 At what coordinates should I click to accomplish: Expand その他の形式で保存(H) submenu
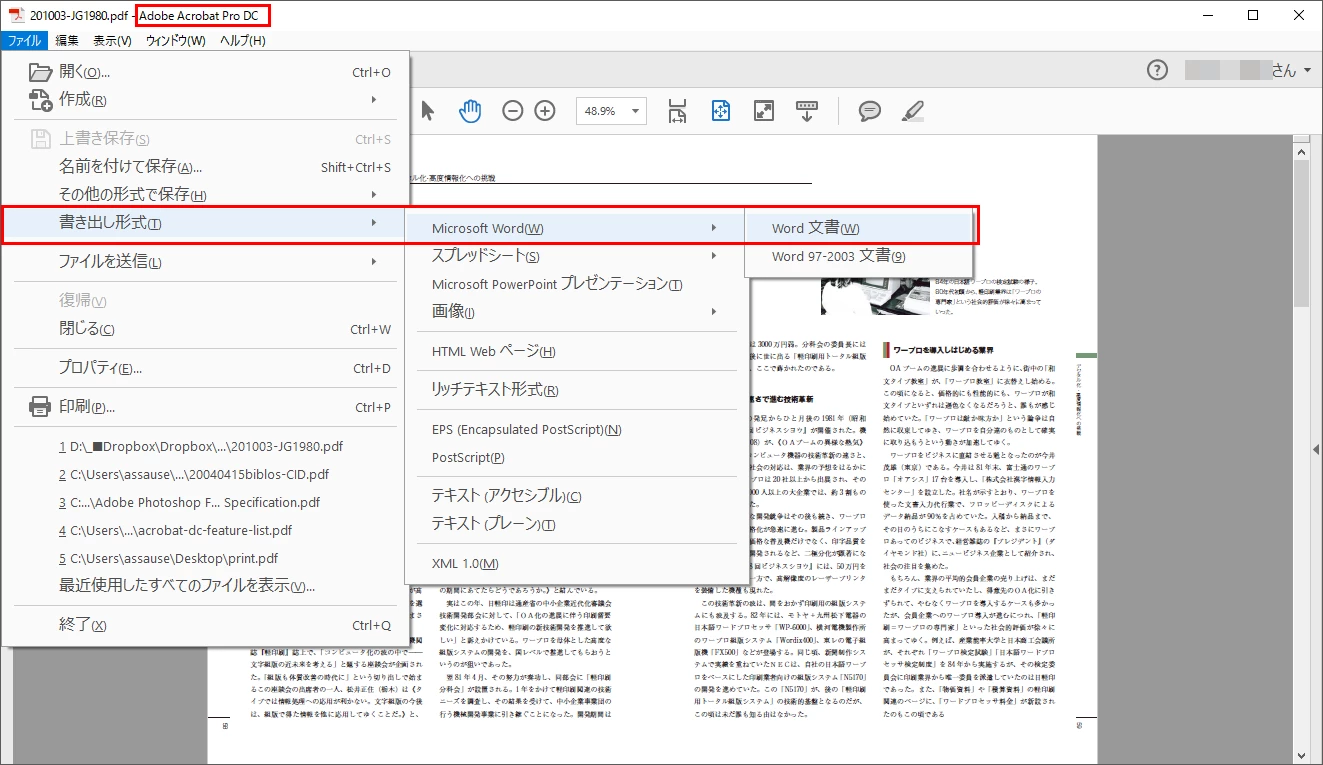[x=205, y=195]
